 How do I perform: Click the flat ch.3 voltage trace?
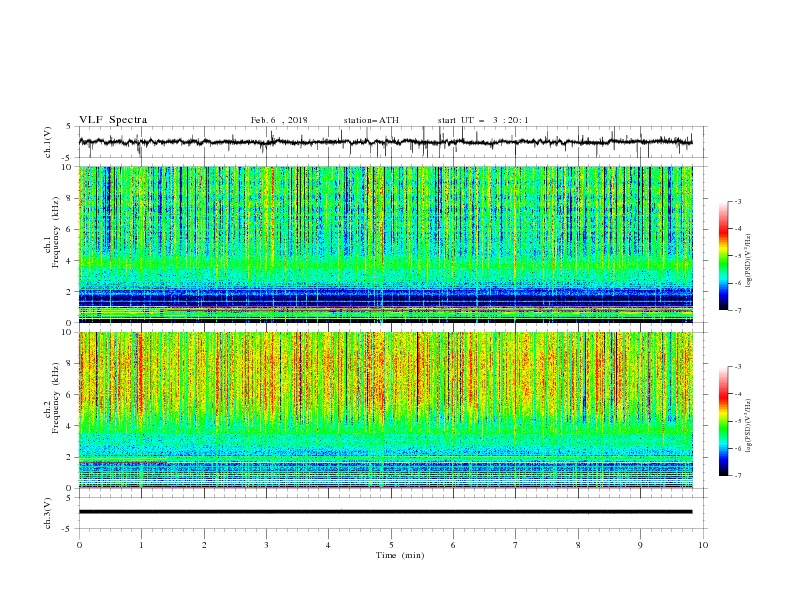[386, 512]
